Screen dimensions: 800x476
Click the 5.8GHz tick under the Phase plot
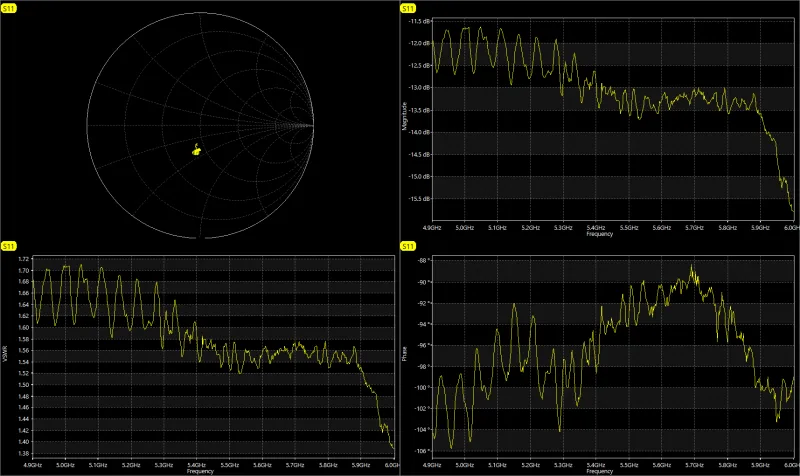(728, 465)
